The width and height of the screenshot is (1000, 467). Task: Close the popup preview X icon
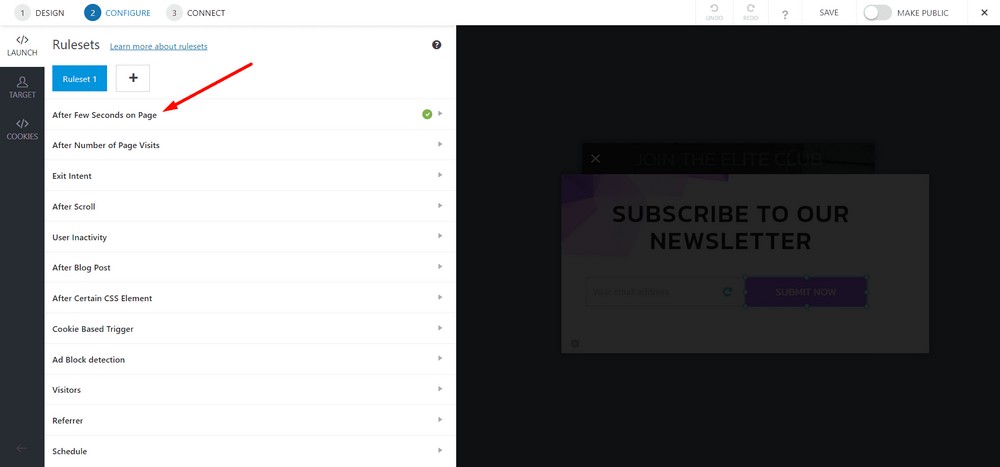pyautogui.click(x=595, y=158)
